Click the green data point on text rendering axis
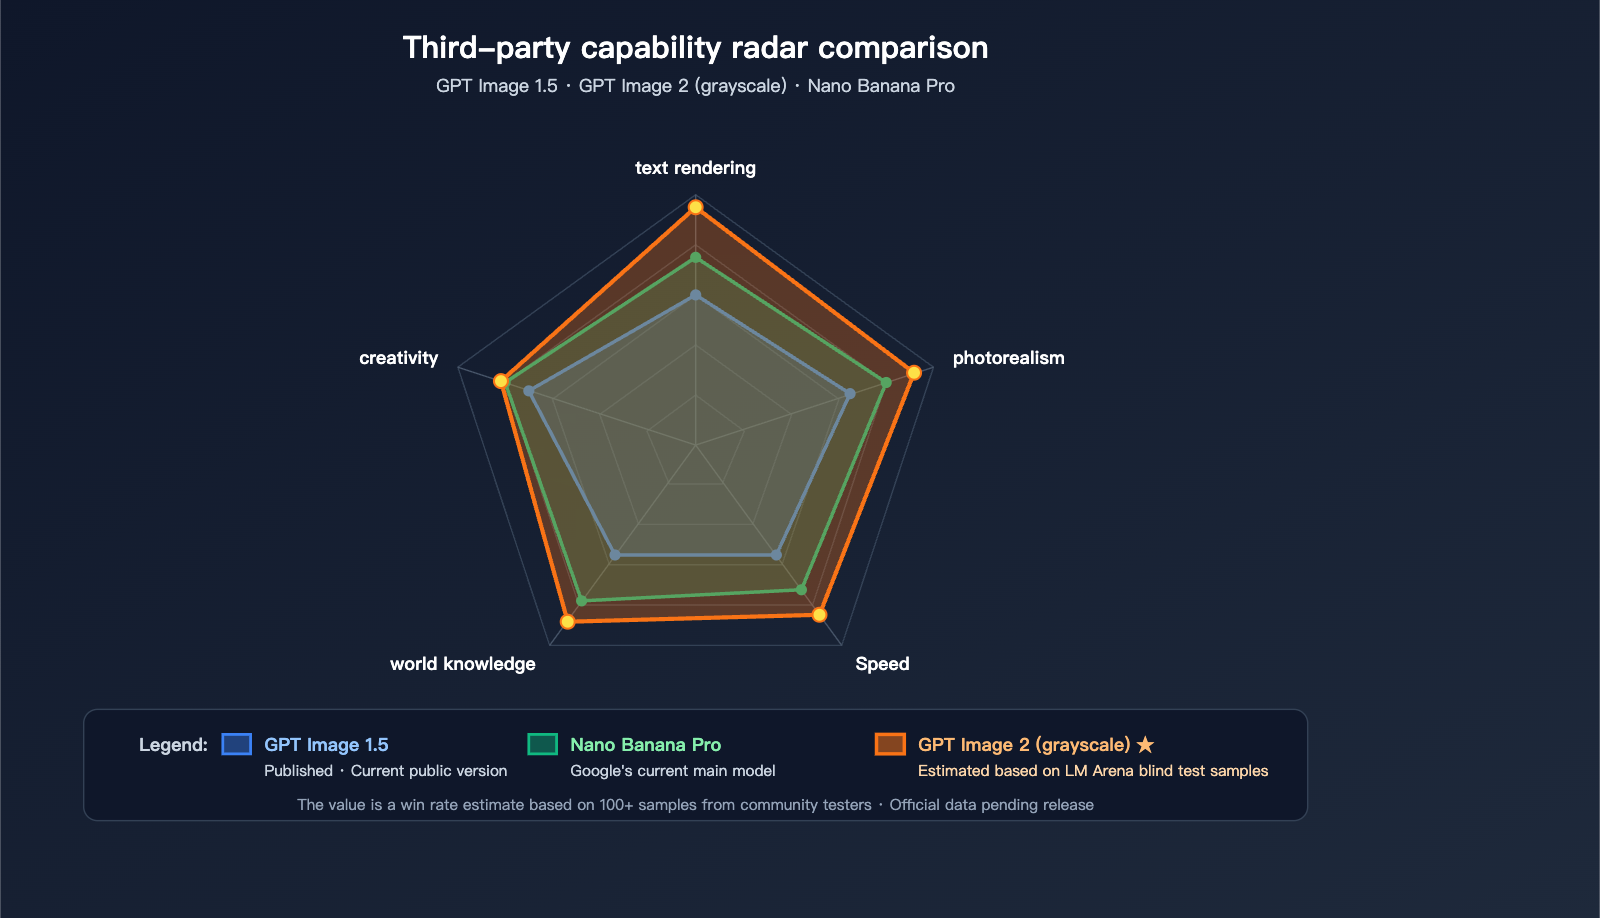Screen dimensions: 1600x918 point(696,258)
